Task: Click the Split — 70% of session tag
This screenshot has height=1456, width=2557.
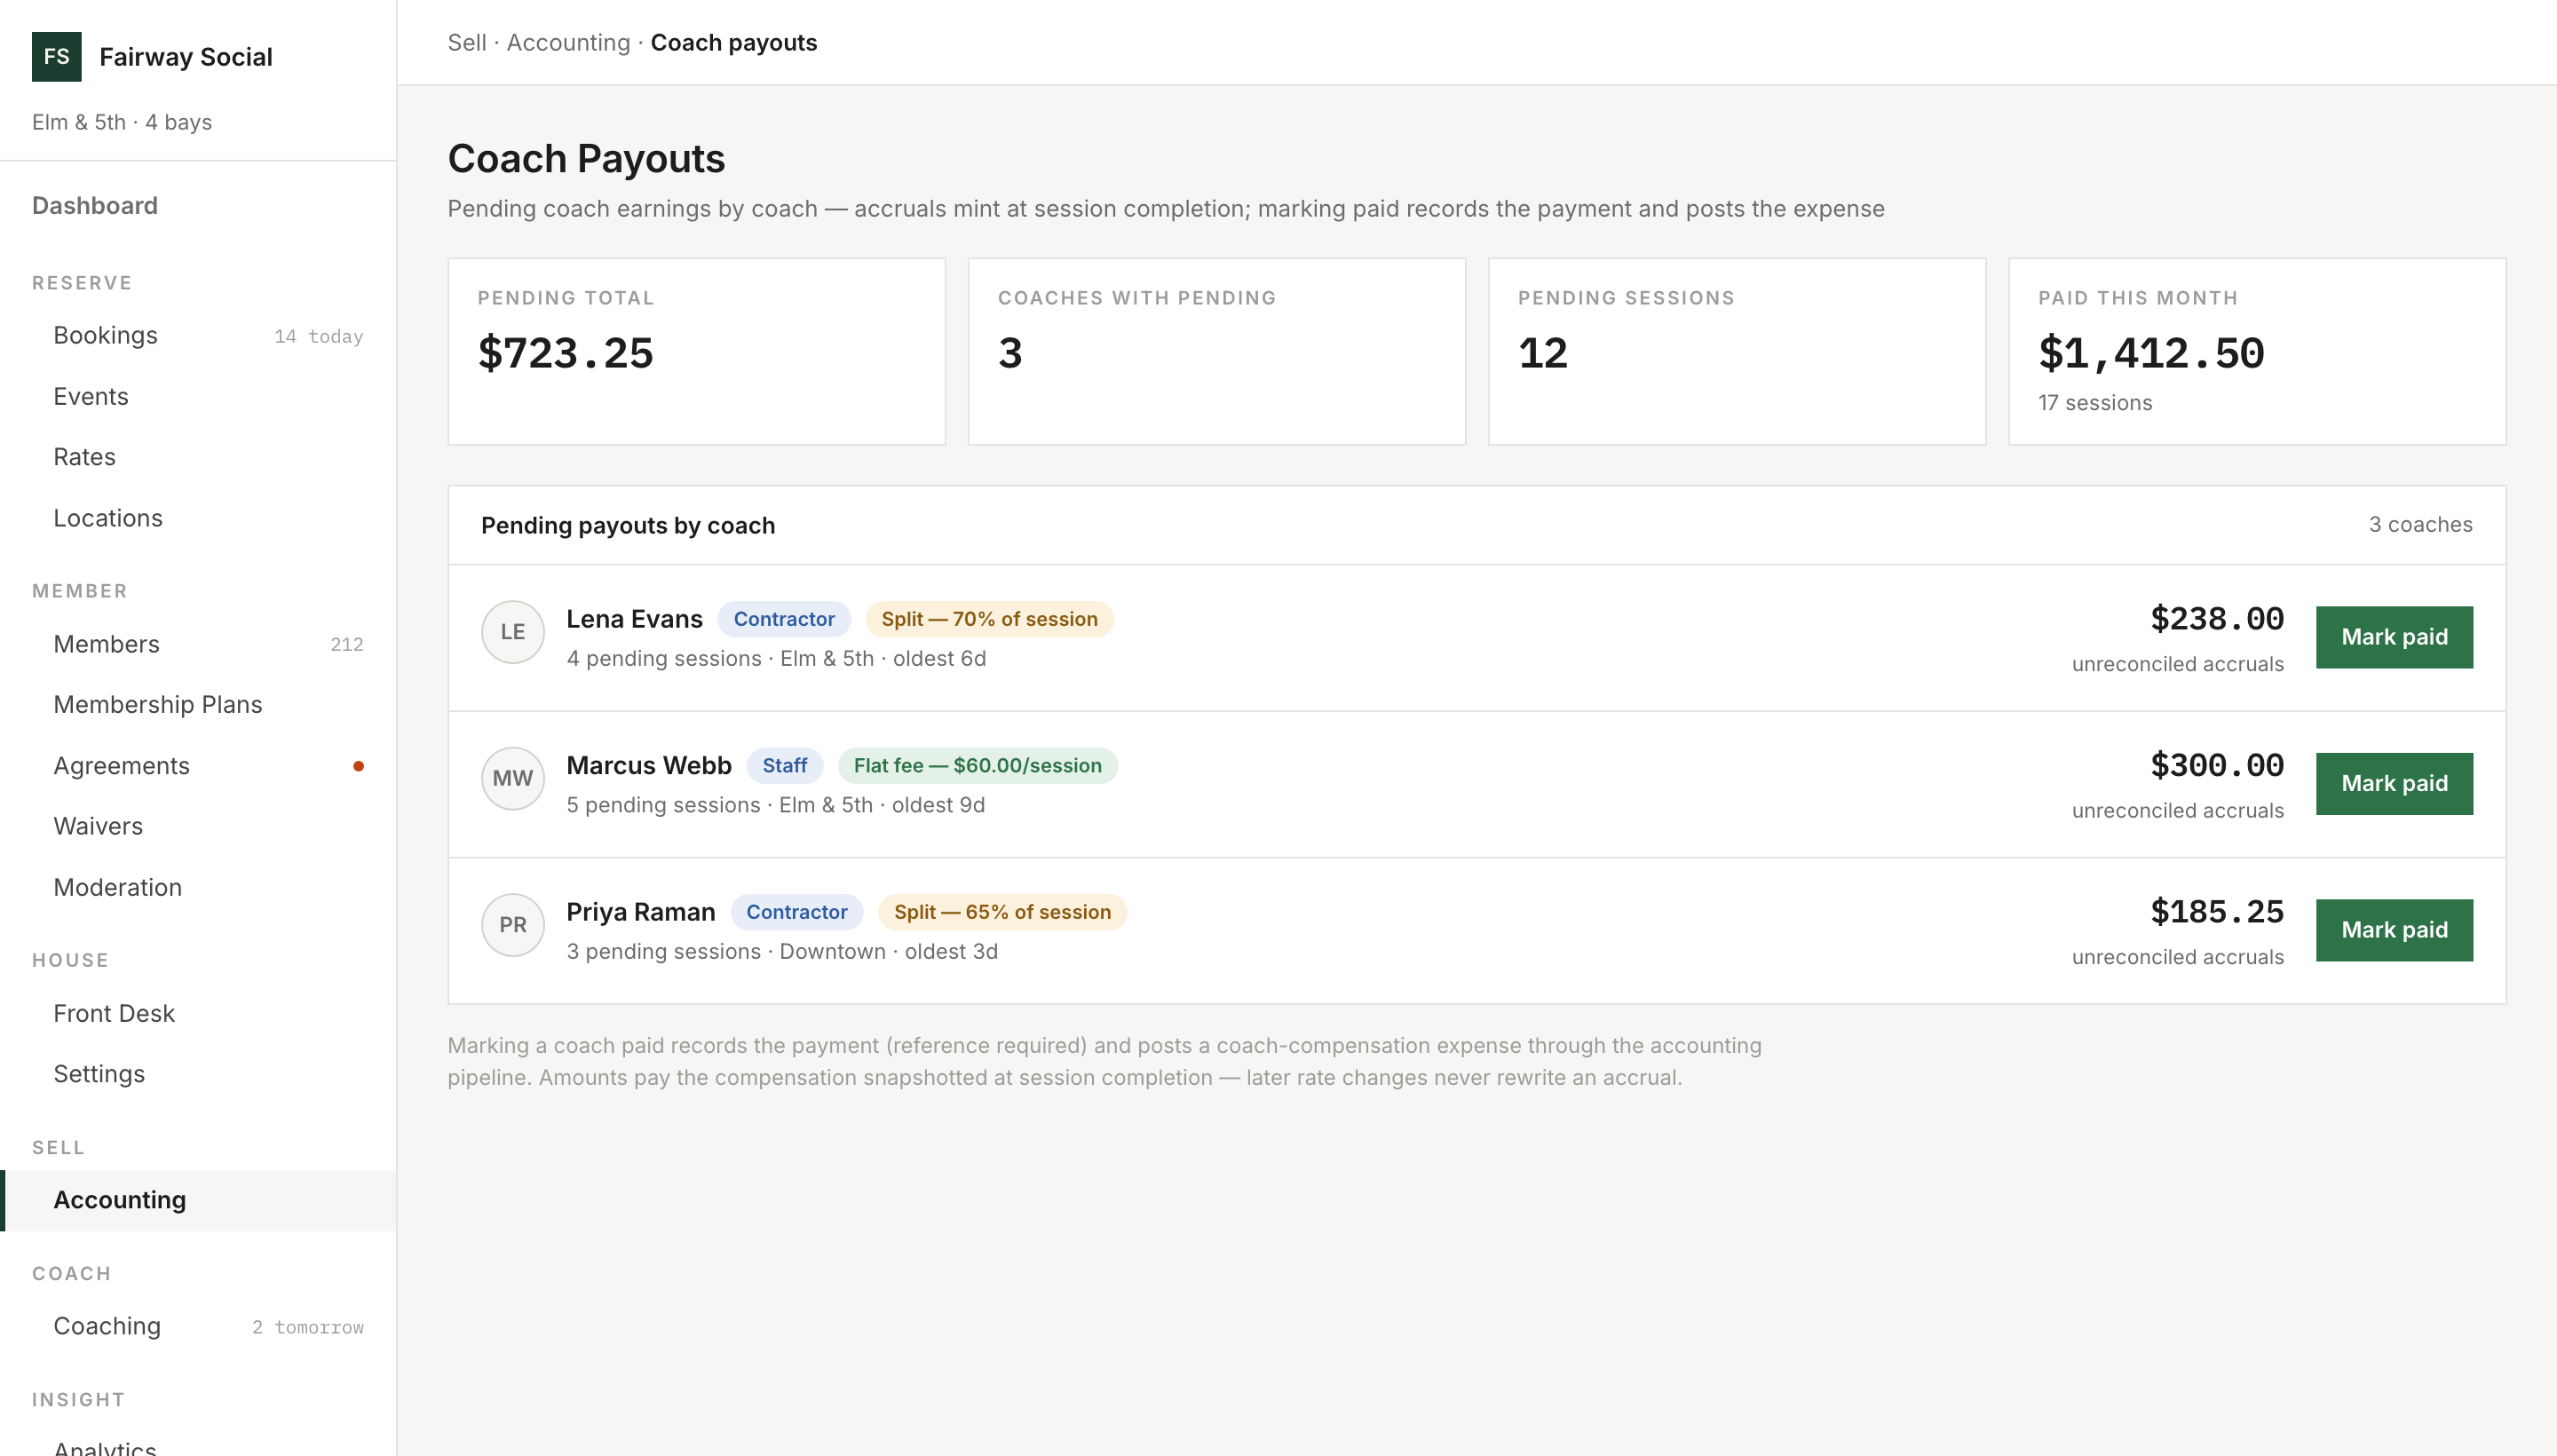Action: click(989, 619)
